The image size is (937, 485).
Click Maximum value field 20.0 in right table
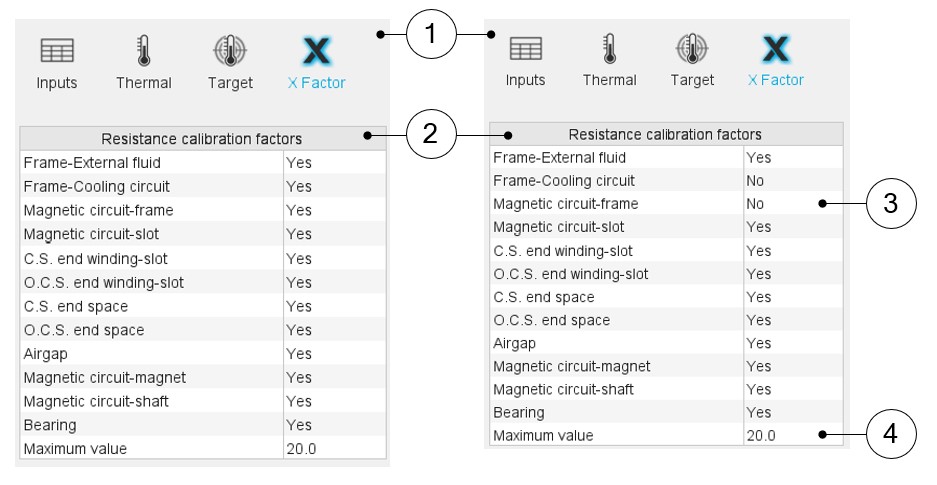tap(760, 436)
